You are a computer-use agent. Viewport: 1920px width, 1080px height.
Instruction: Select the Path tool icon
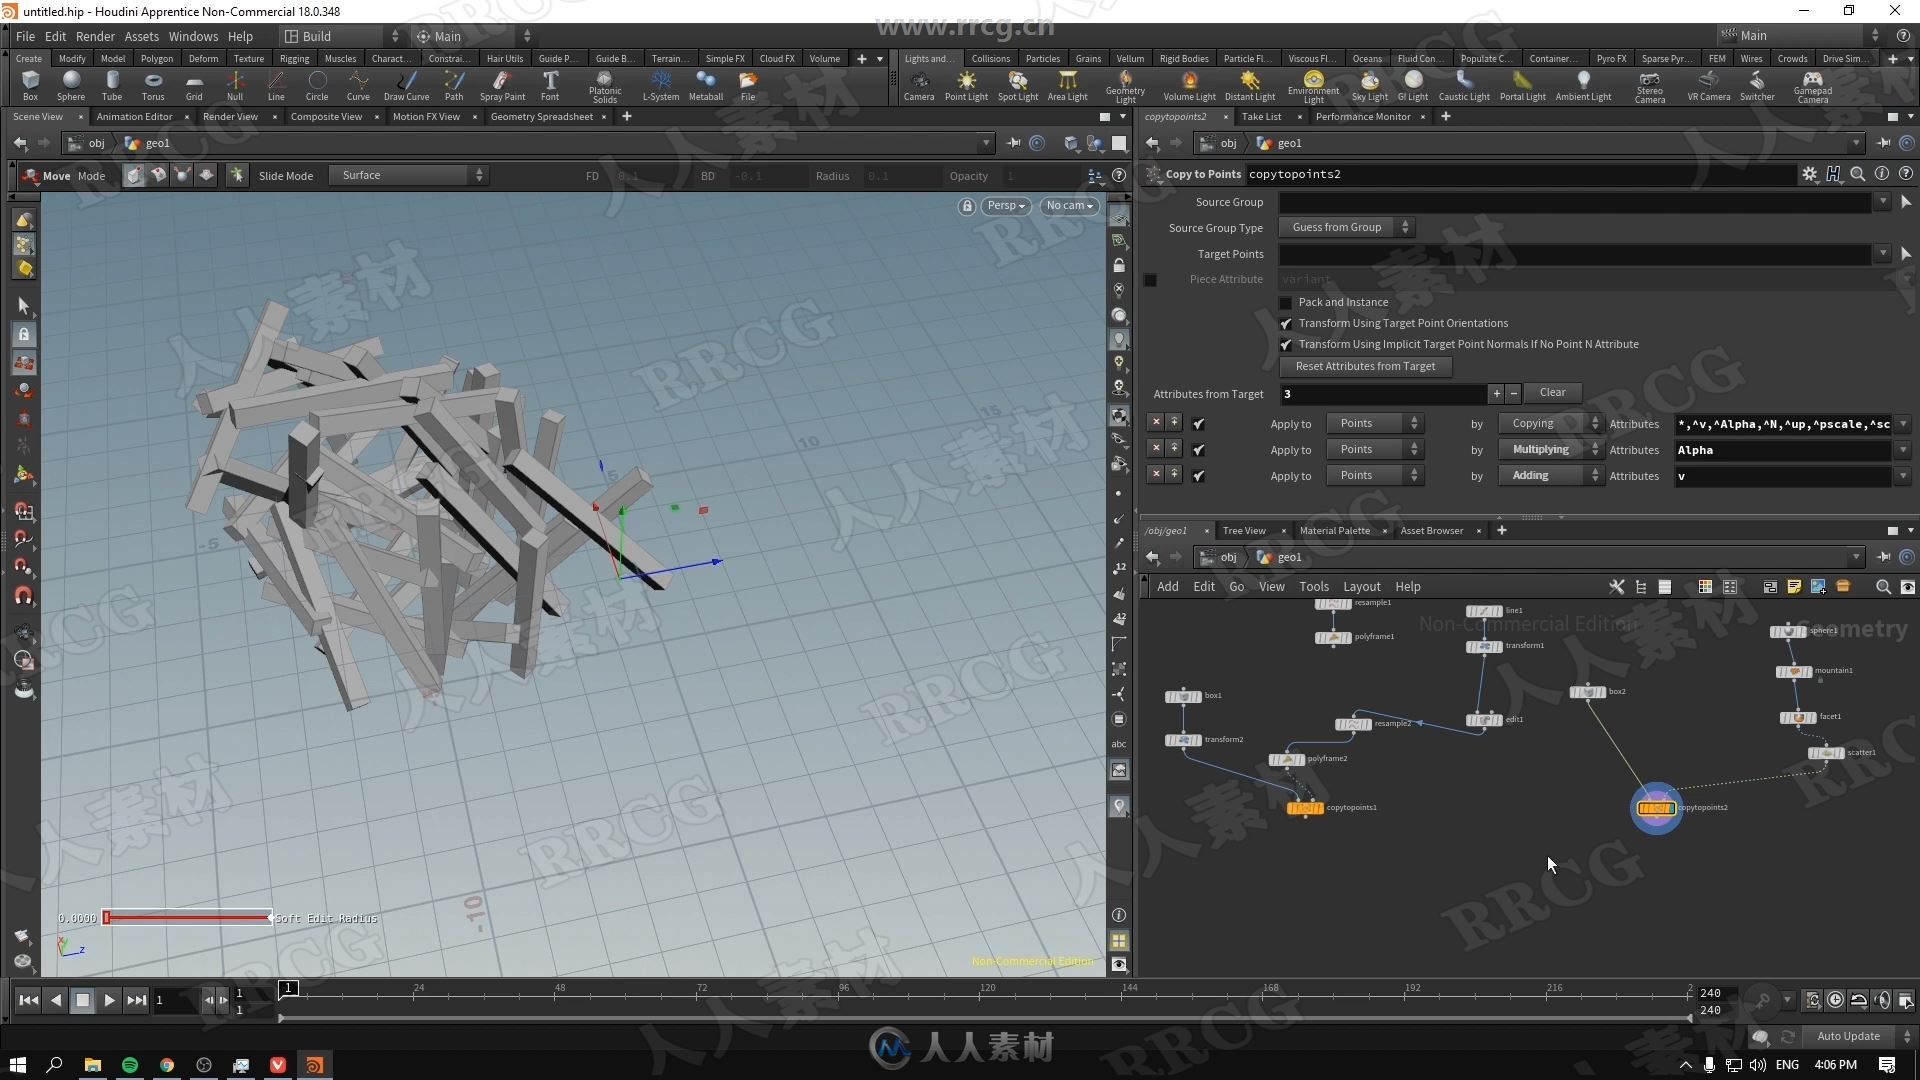[x=452, y=86]
